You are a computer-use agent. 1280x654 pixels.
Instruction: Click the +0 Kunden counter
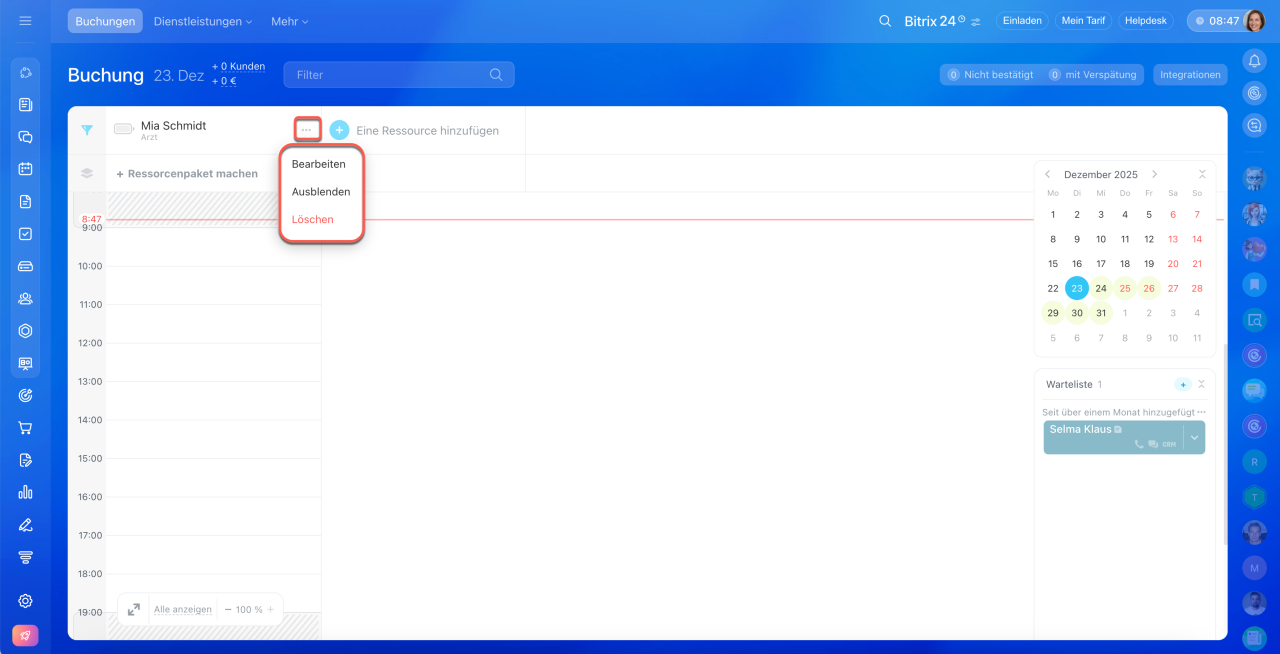tap(238, 66)
